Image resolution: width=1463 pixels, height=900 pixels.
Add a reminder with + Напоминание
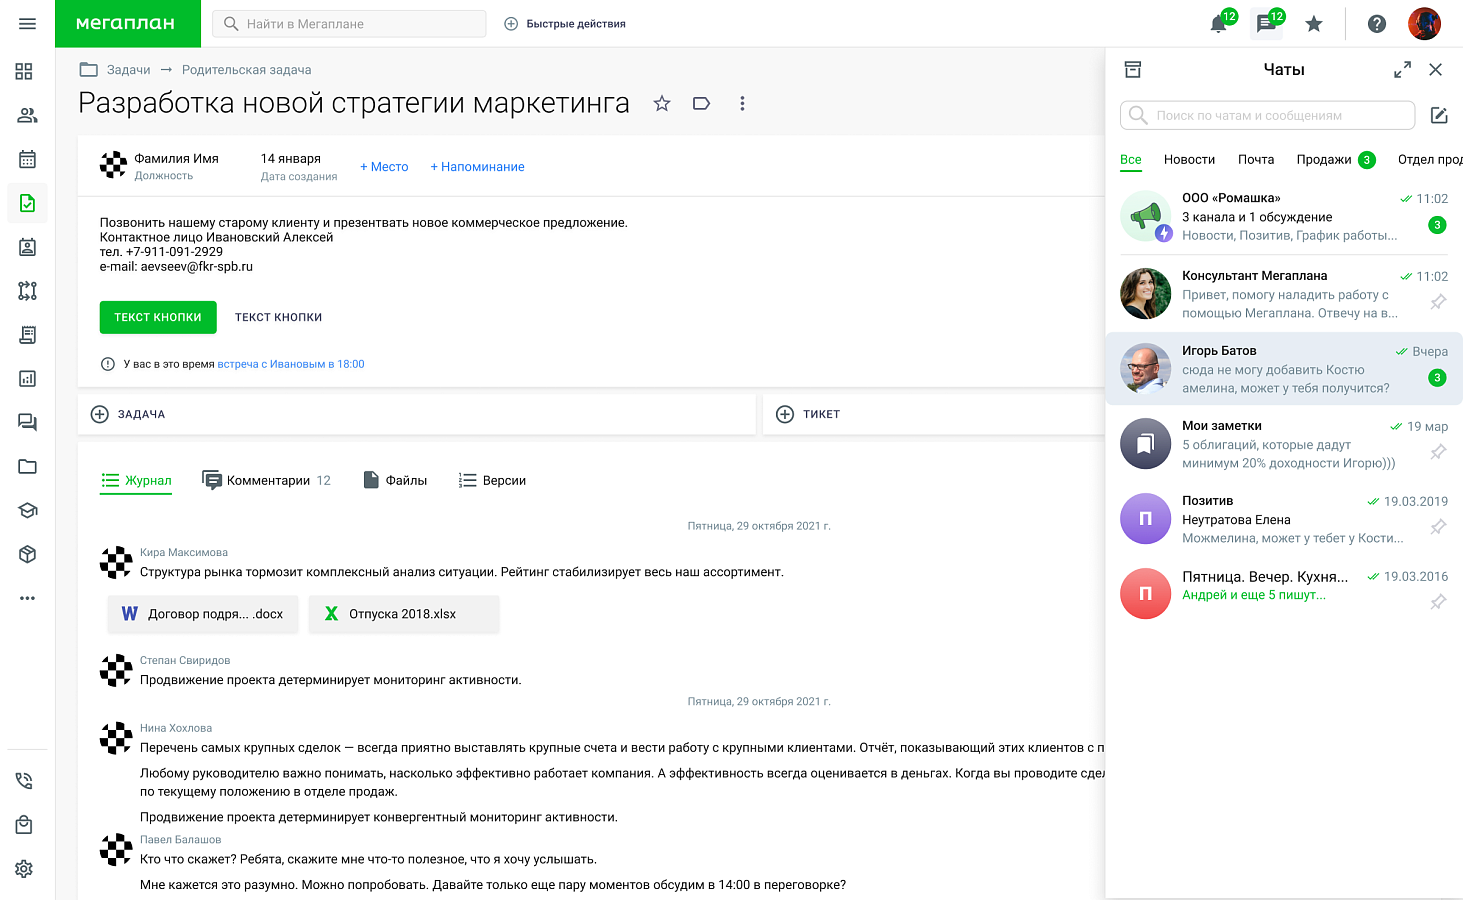click(477, 167)
